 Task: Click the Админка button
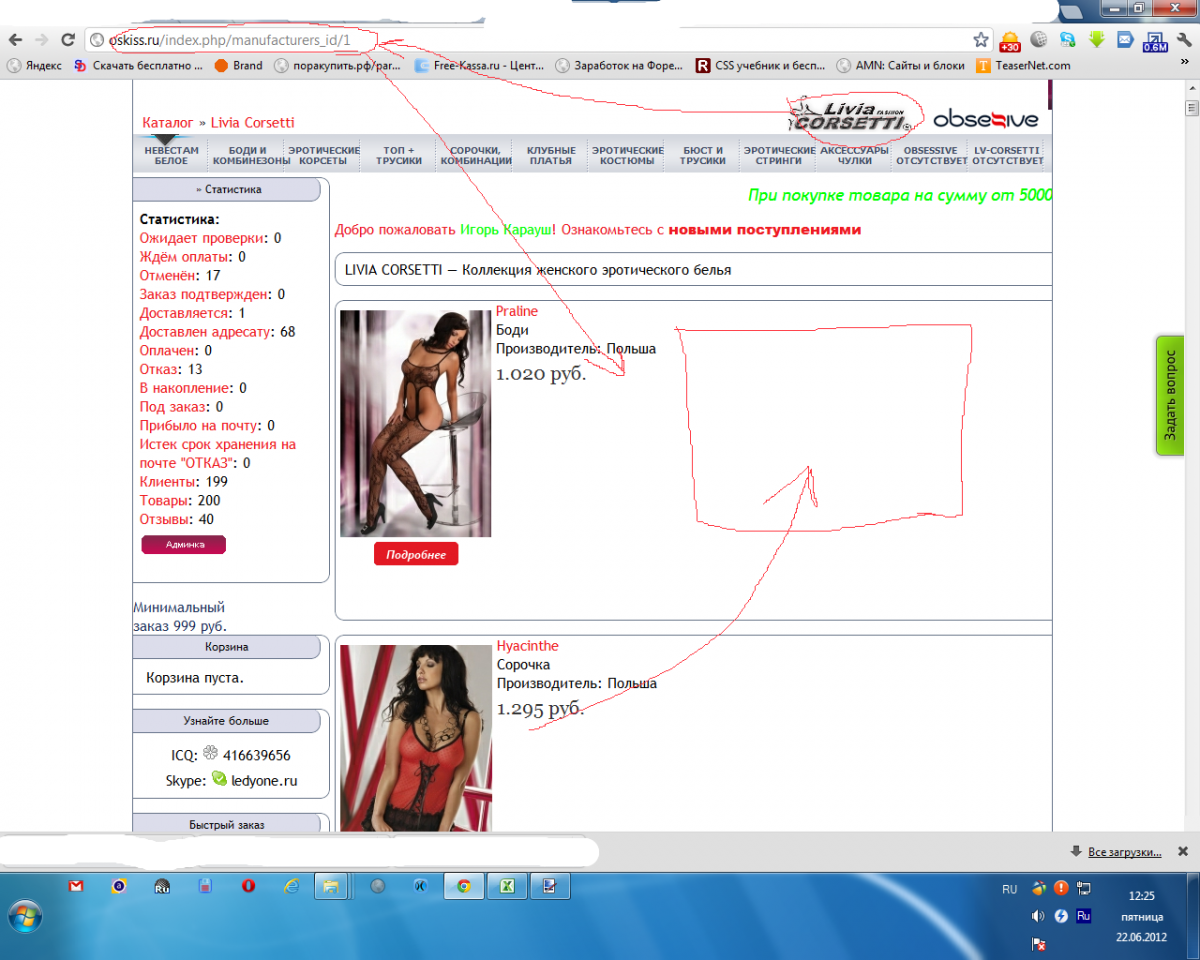184,544
